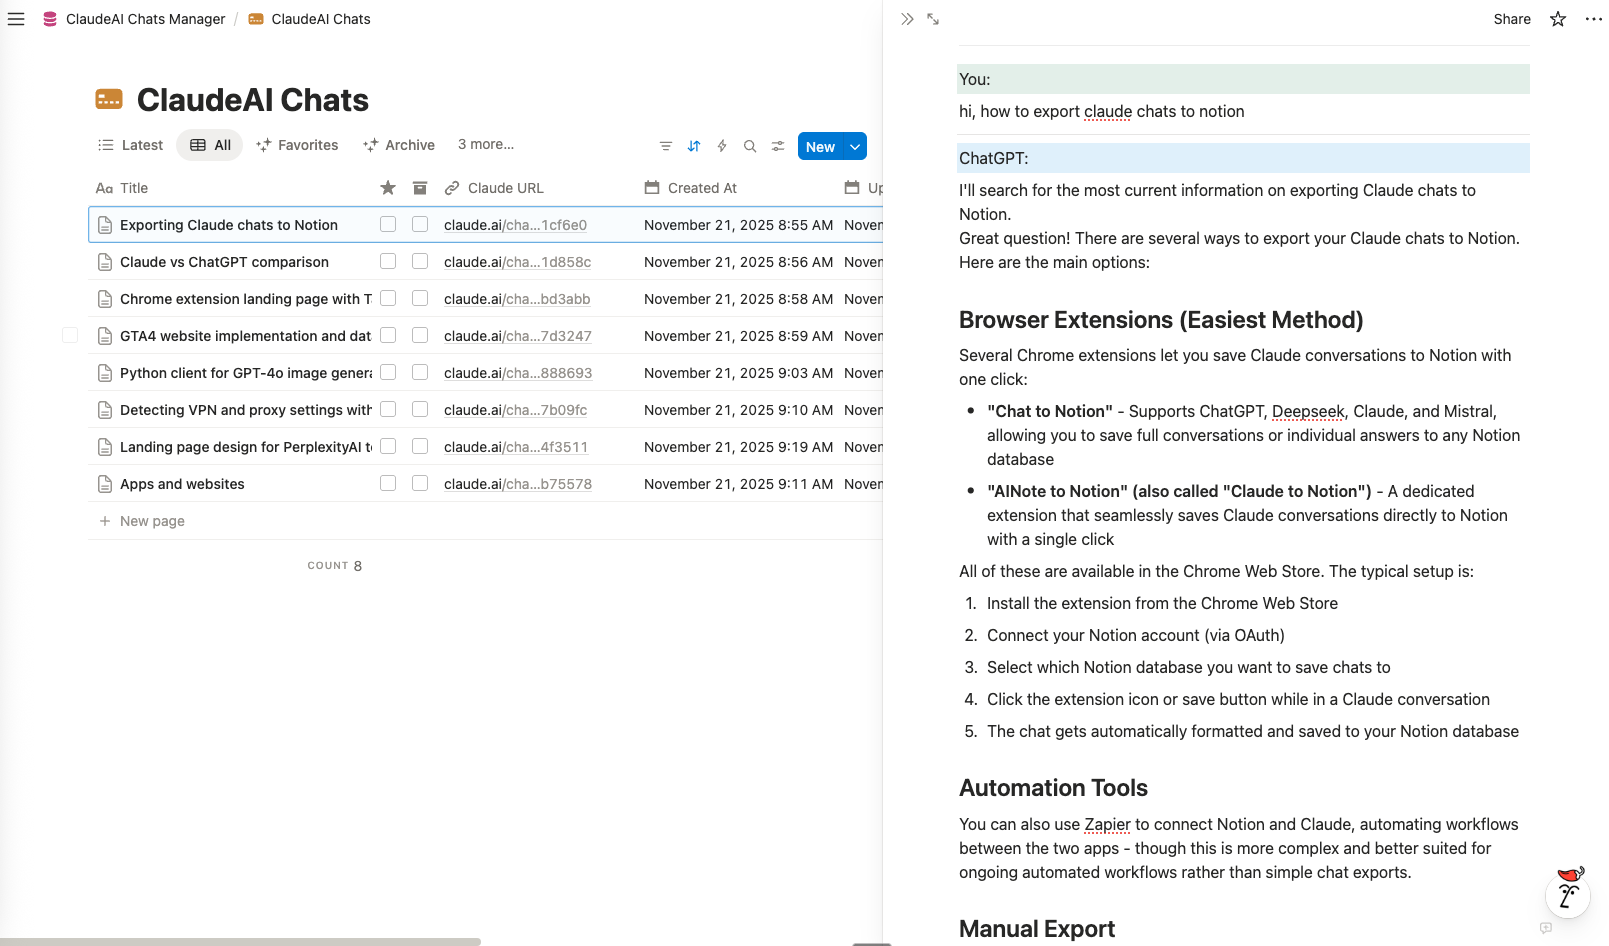Open view settings sliders icon
The height and width of the screenshot is (946, 1609).
tap(778, 146)
